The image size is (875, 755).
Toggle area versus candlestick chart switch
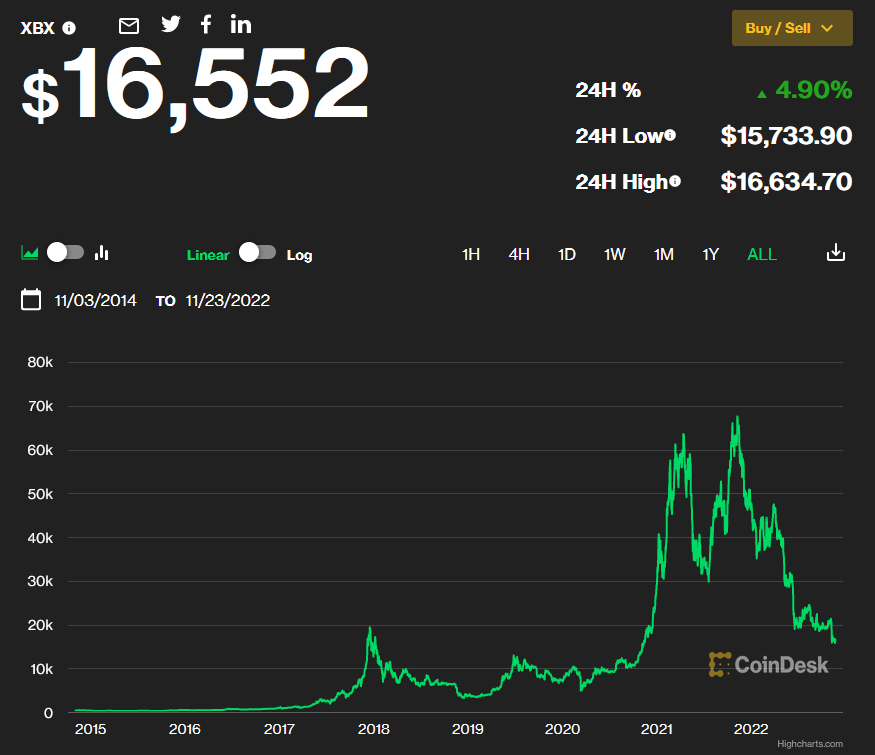(65, 252)
